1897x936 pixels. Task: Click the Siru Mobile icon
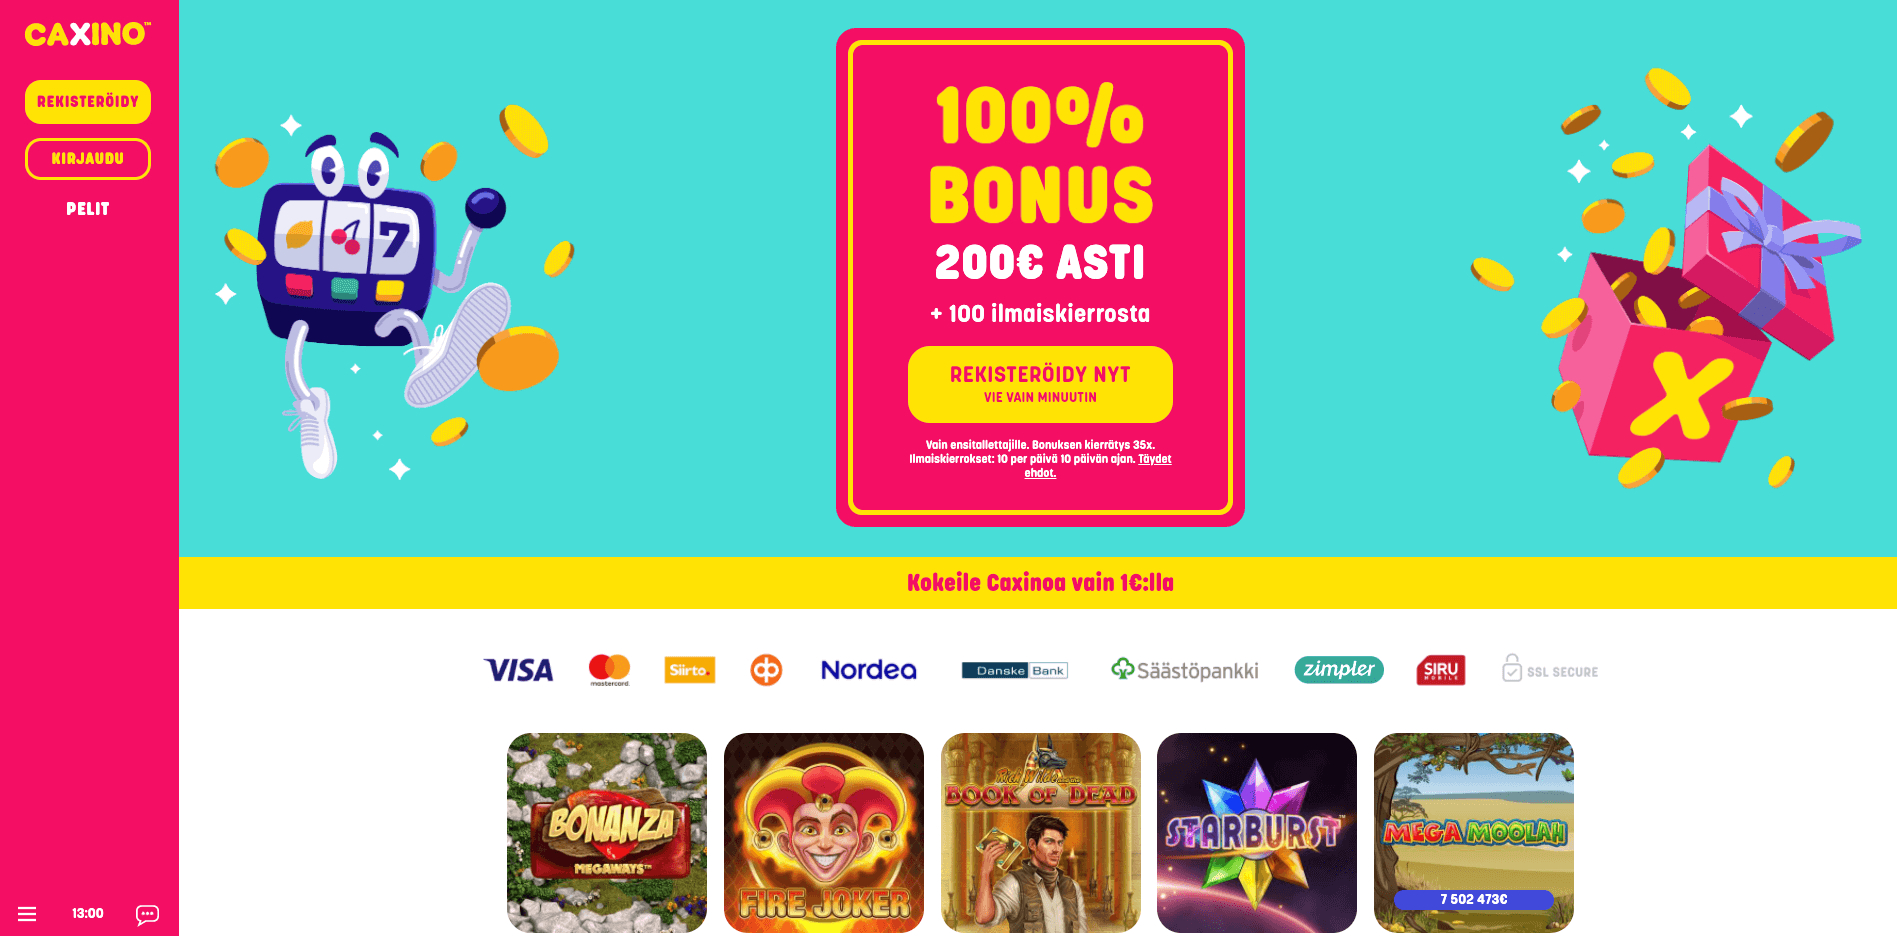point(1441,670)
